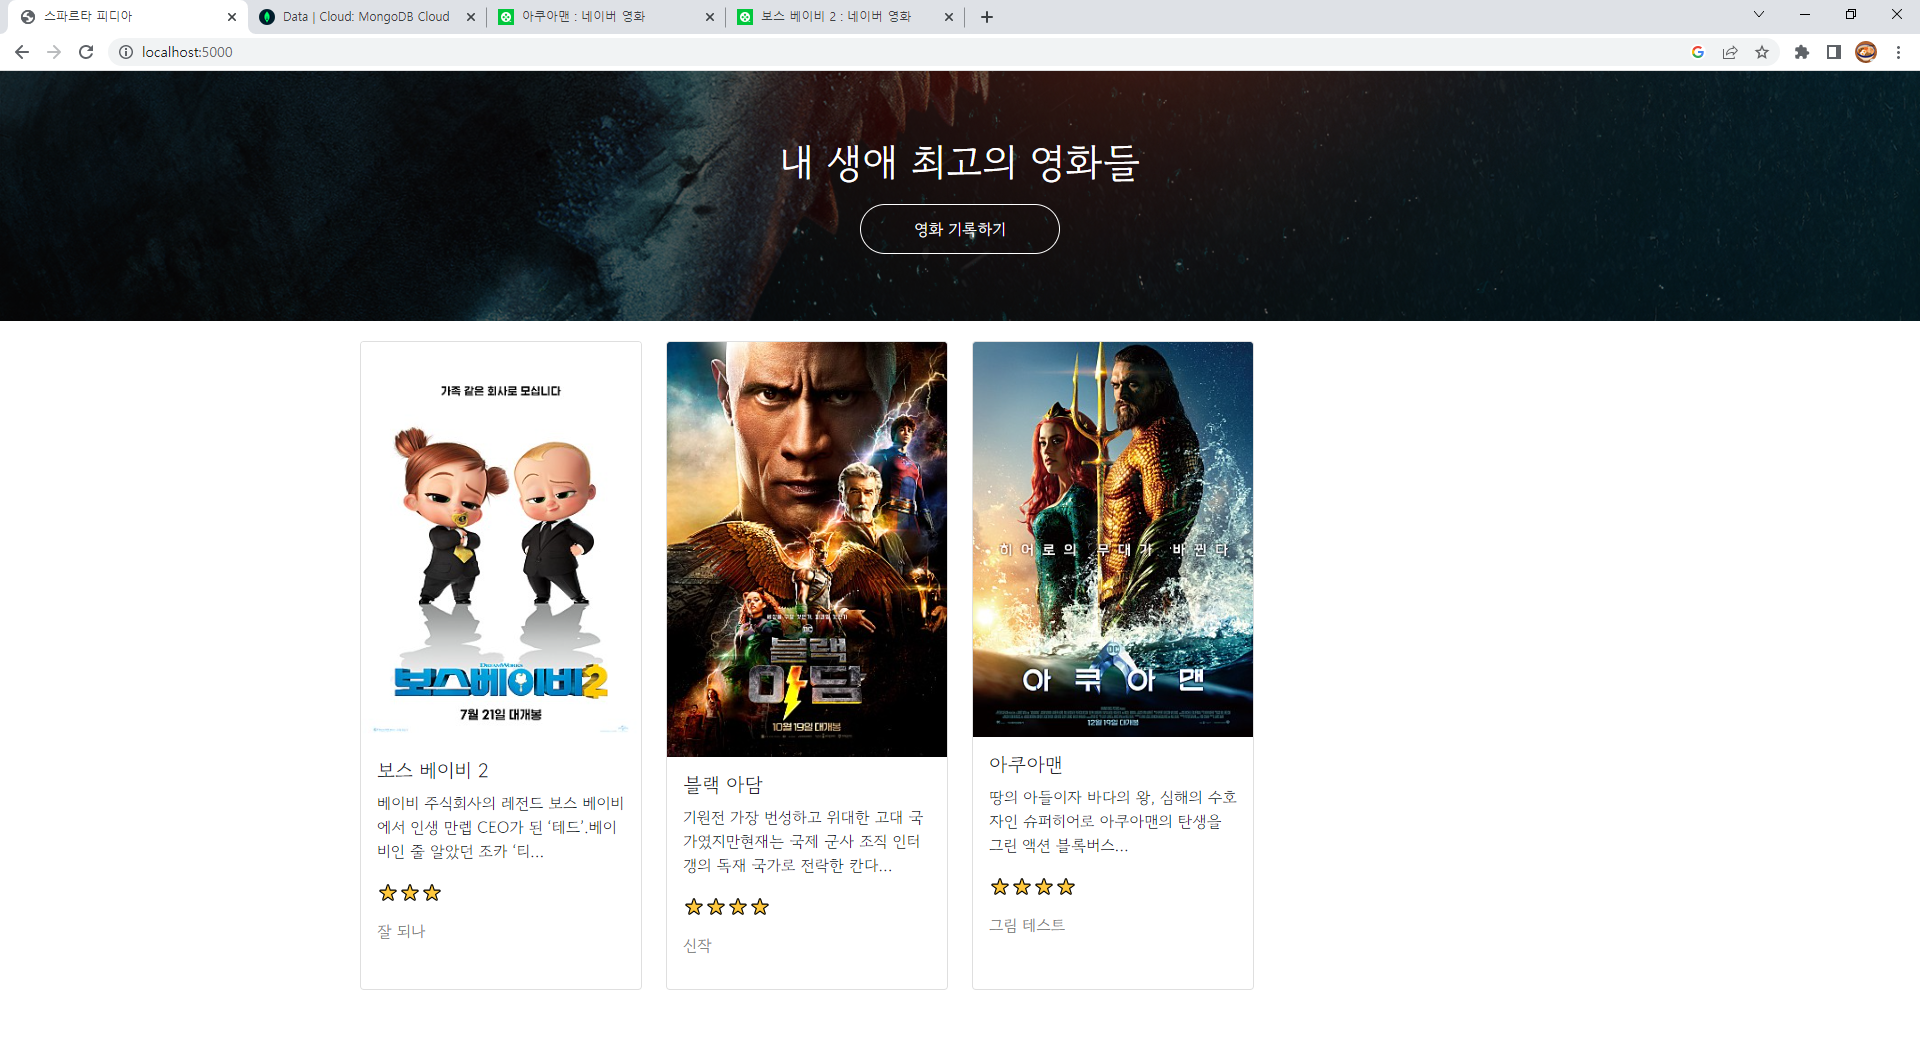The width and height of the screenshot is (1920, 1040).
Task: Click the comment 그림 테스트
Action: click(1027, 925)
